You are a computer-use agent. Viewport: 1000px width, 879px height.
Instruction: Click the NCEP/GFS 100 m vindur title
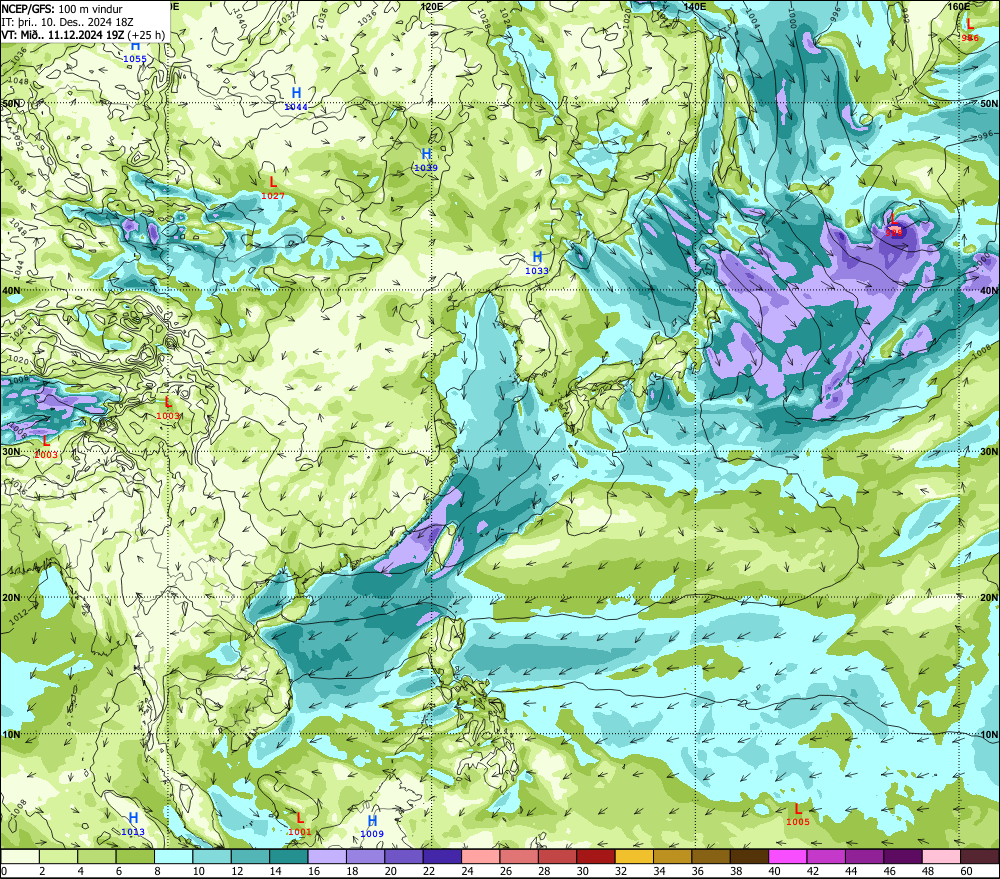pos(62,9)
